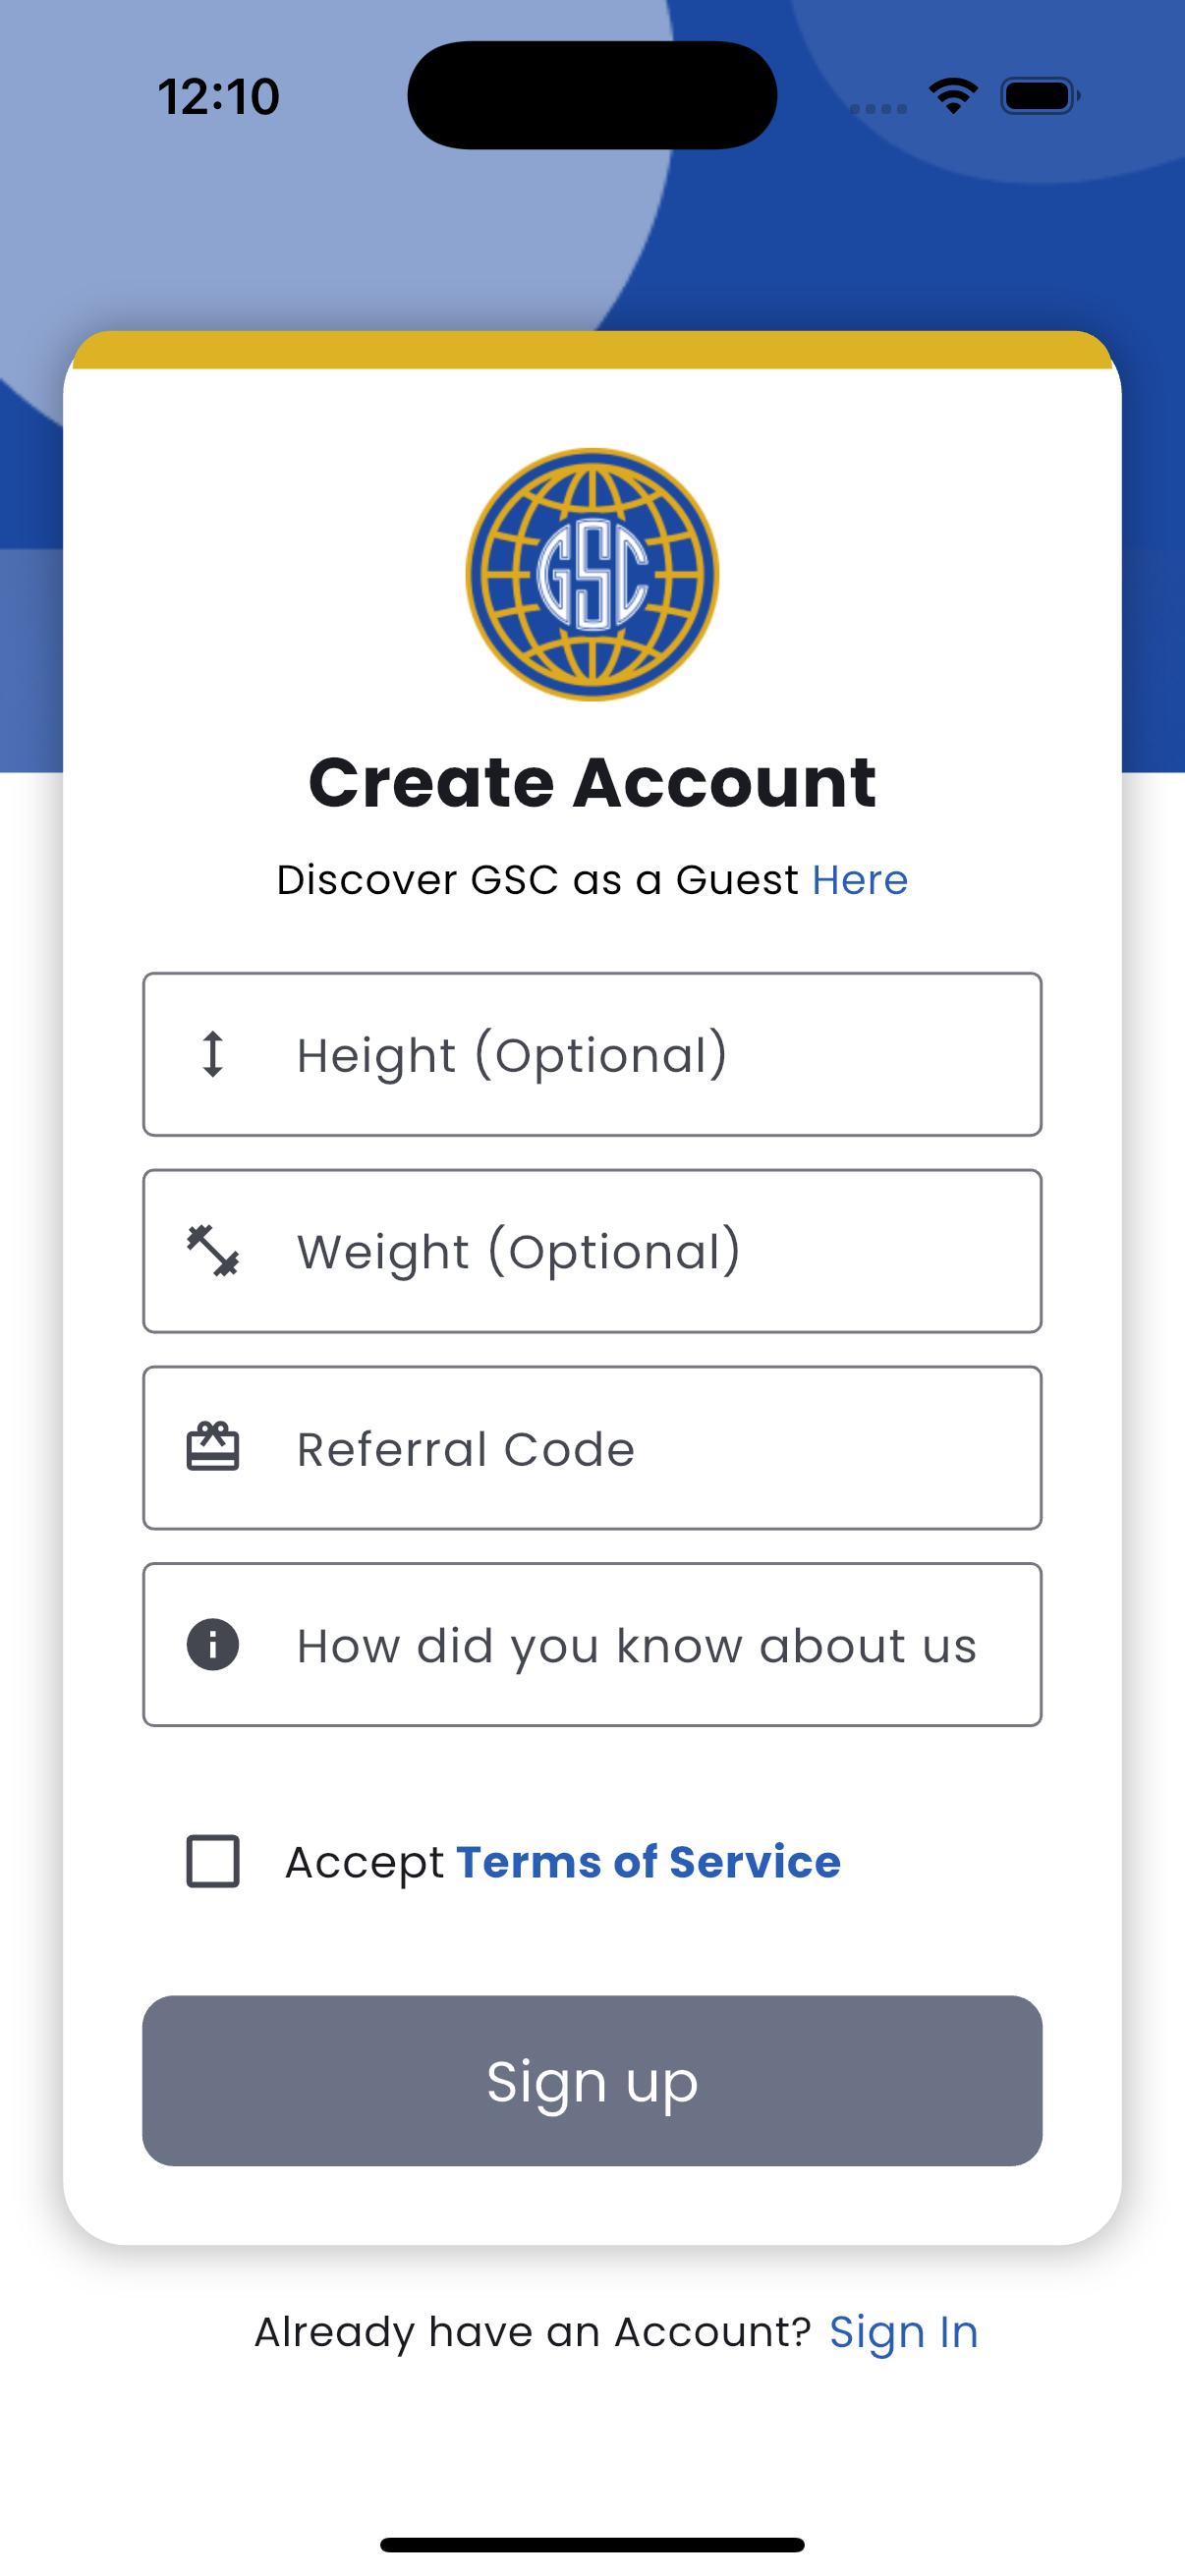The image size is (1185, 2576).
Task: Focus the Referral Code field
Action: (592, 1448)
